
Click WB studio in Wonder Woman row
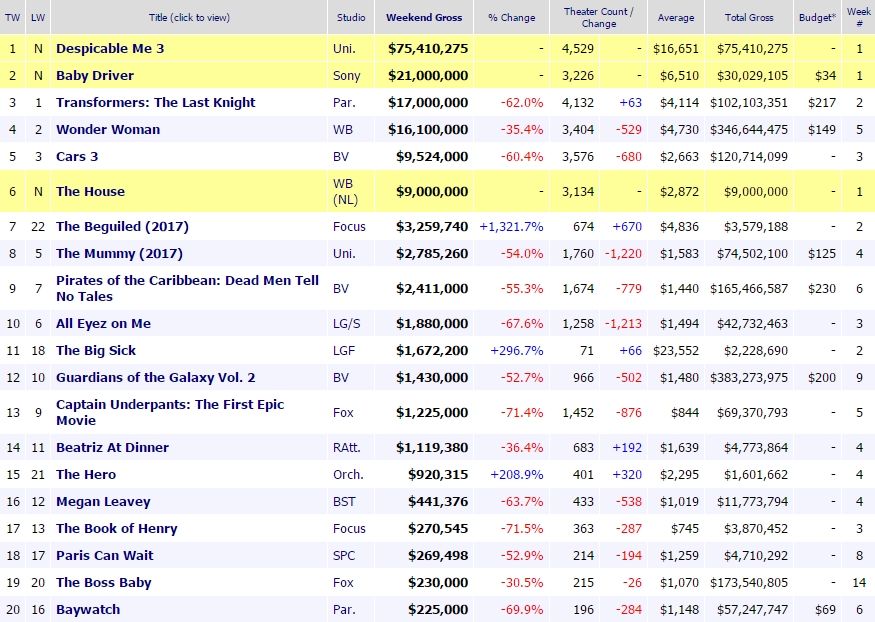pyautogui.click(x=343, y=129)
